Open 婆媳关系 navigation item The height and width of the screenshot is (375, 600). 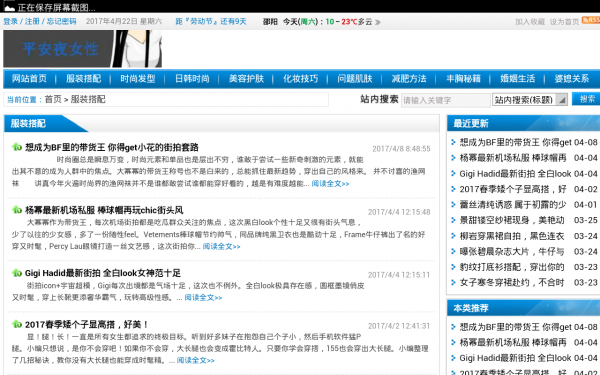tap(572, 79)
